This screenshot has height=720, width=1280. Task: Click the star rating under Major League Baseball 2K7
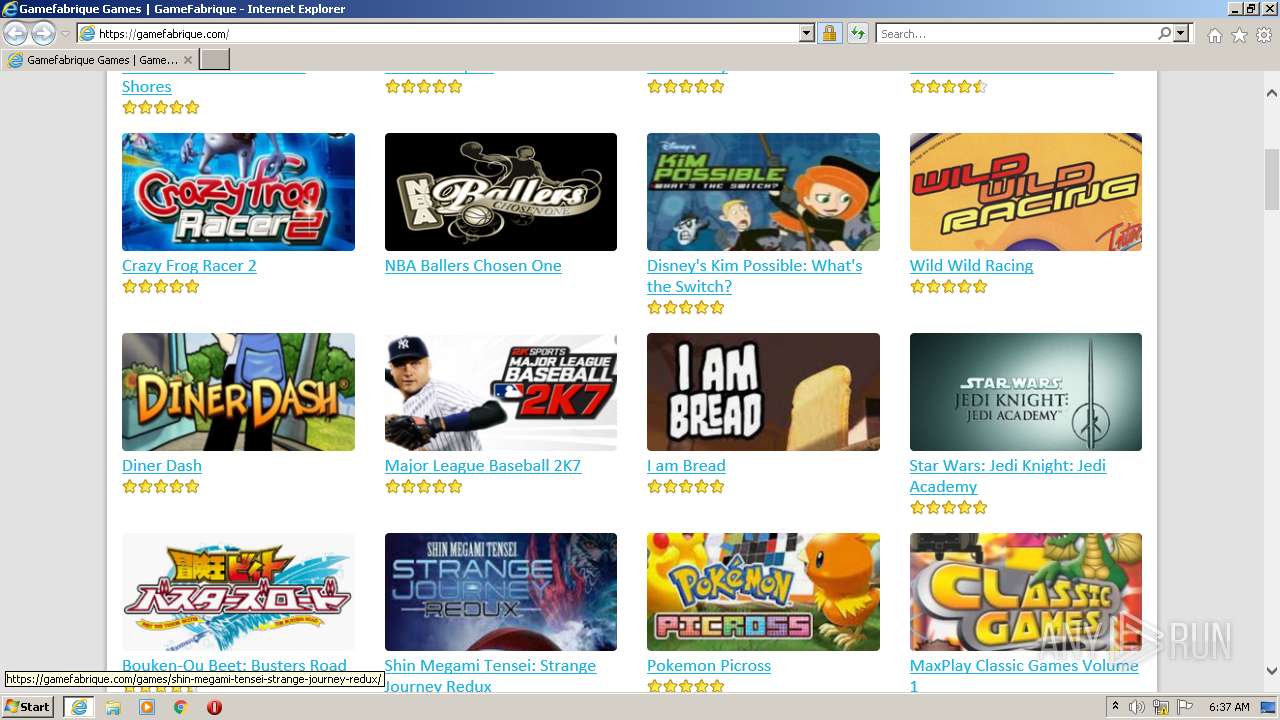pos(424,486)
